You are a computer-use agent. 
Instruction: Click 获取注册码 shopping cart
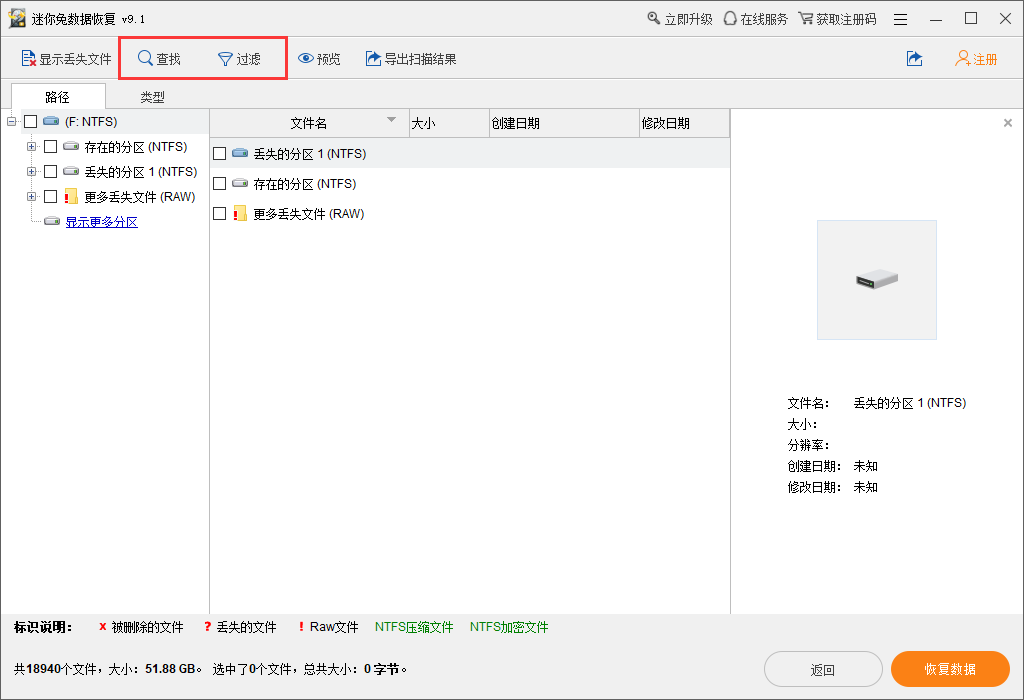(806, 19)
